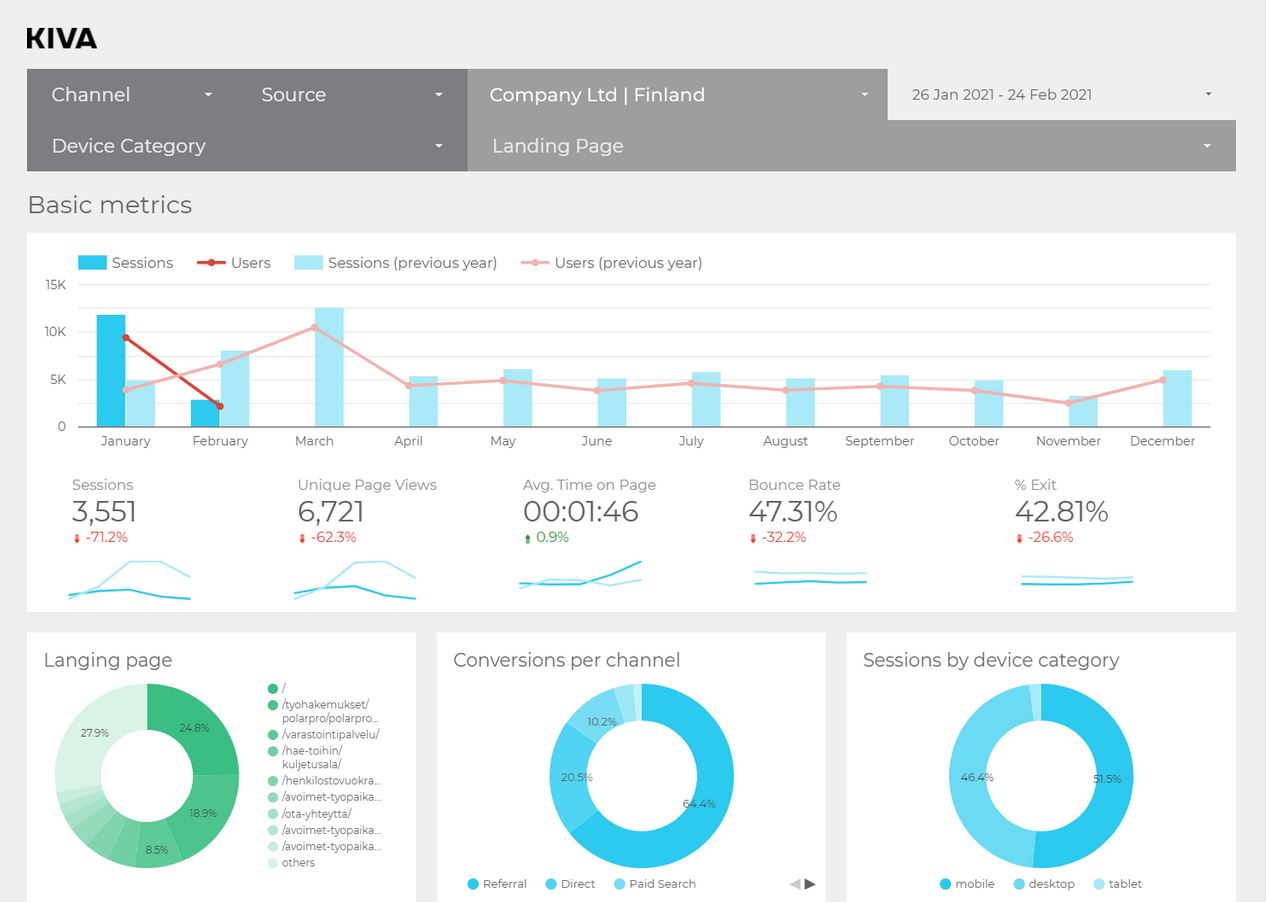Open the Channel filter dropdown
Screen dimensions: 1266x902
pyautogui.click(x=132, y=95)
